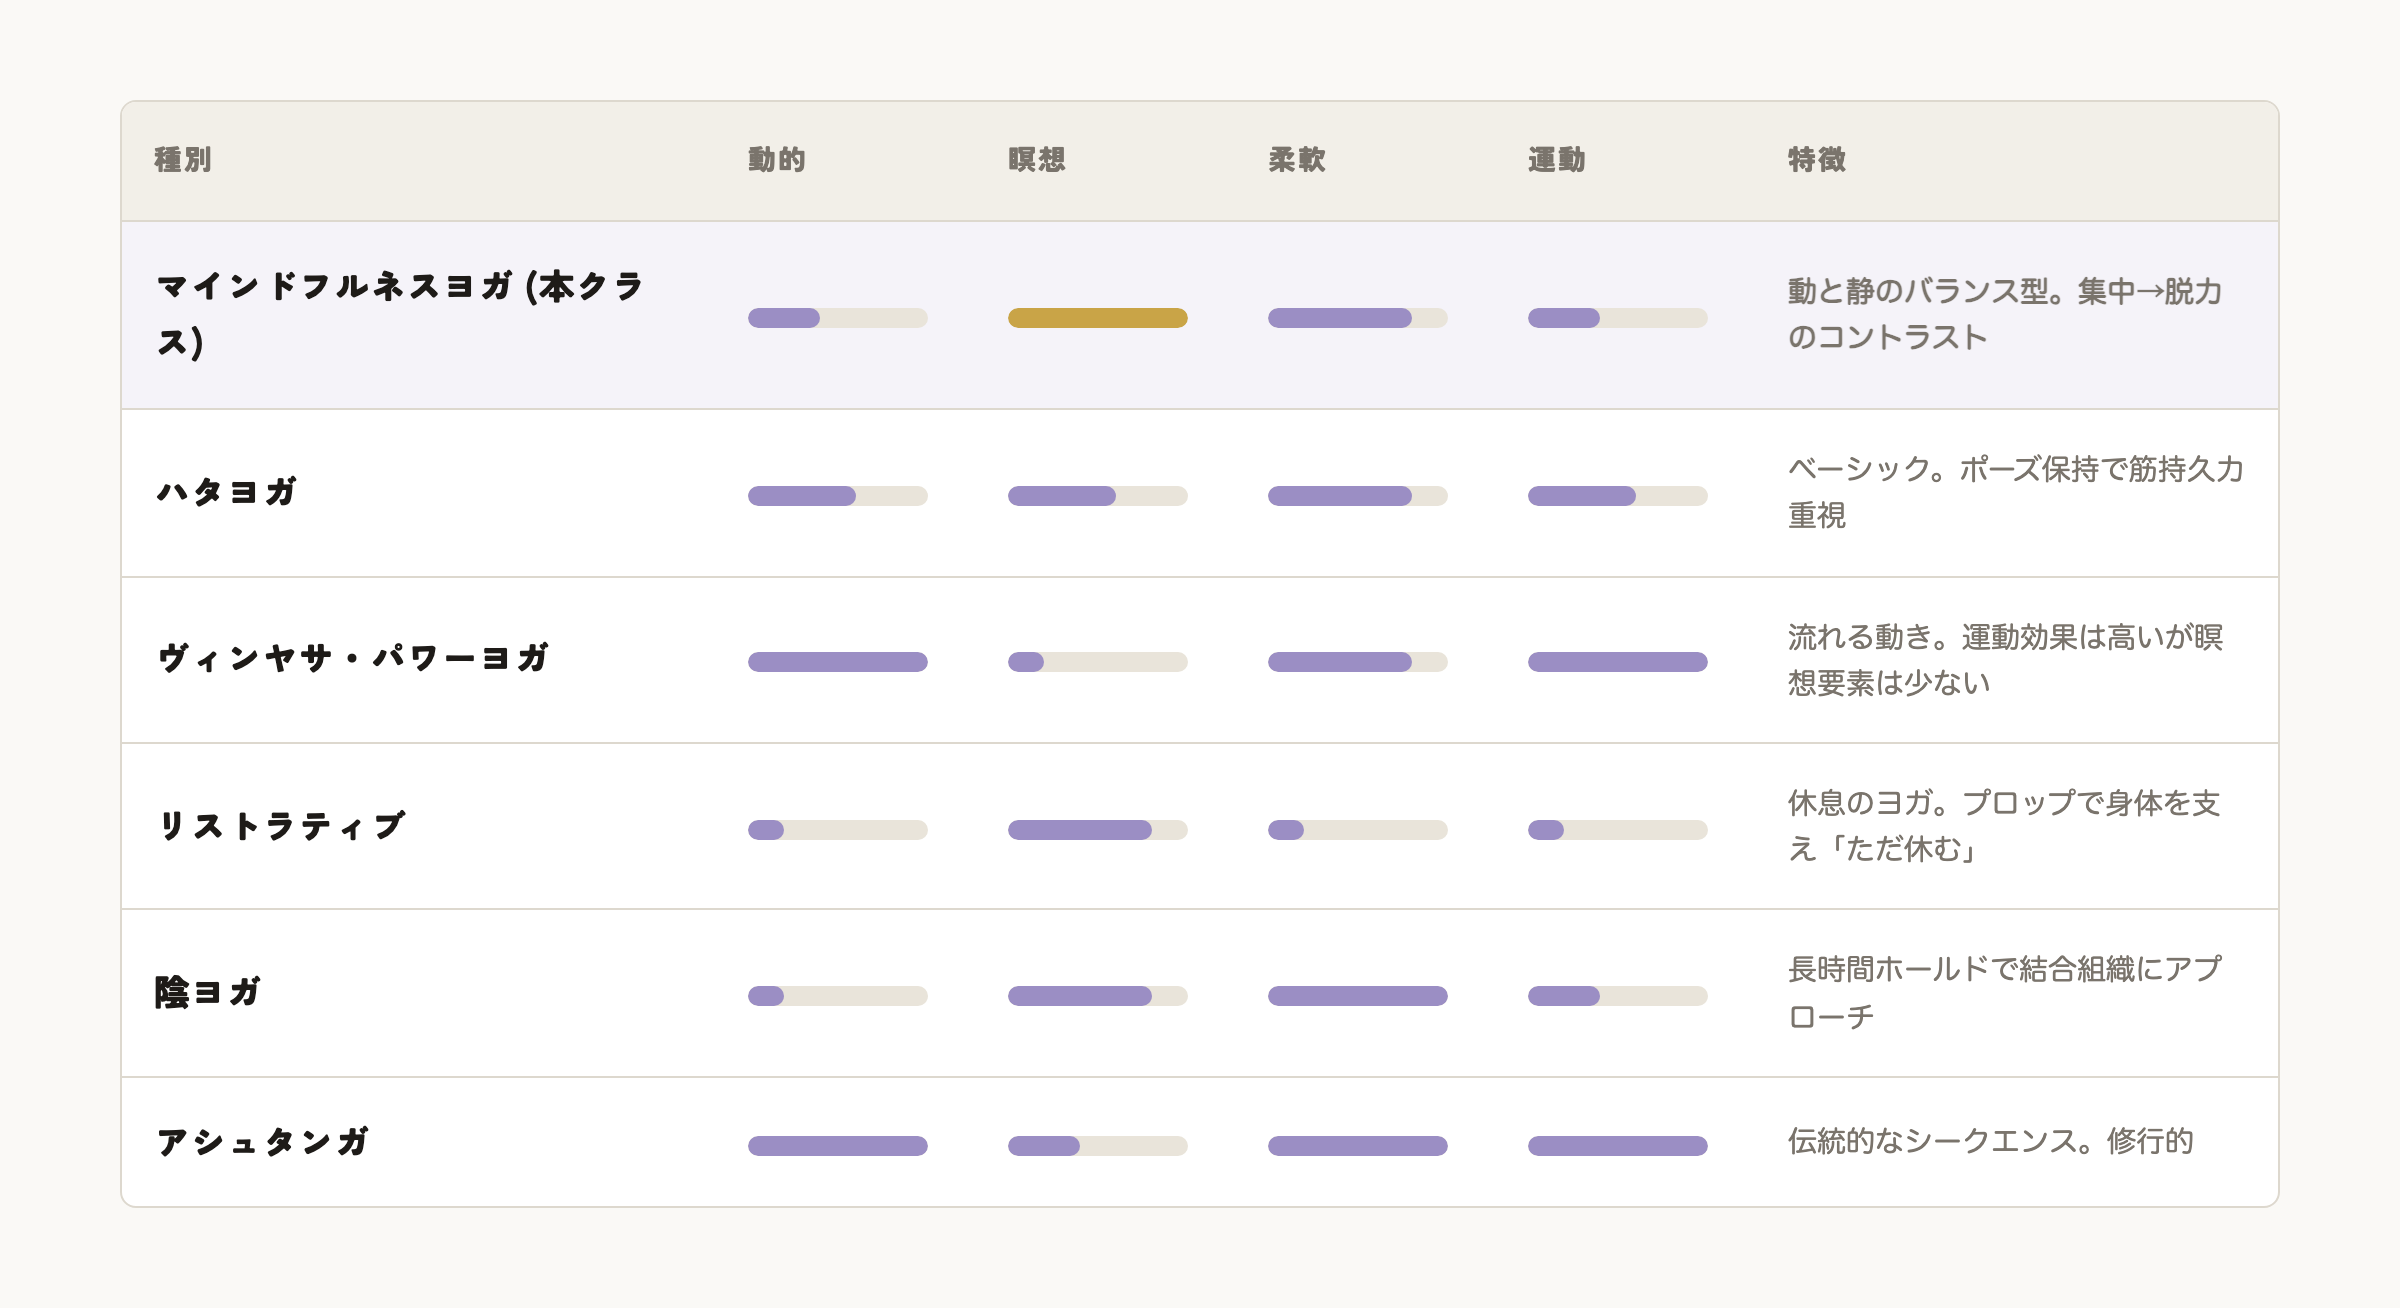Click the 動的 column header
Image resolution: width=2400 pixels, height=1310 pixels.
777,160
